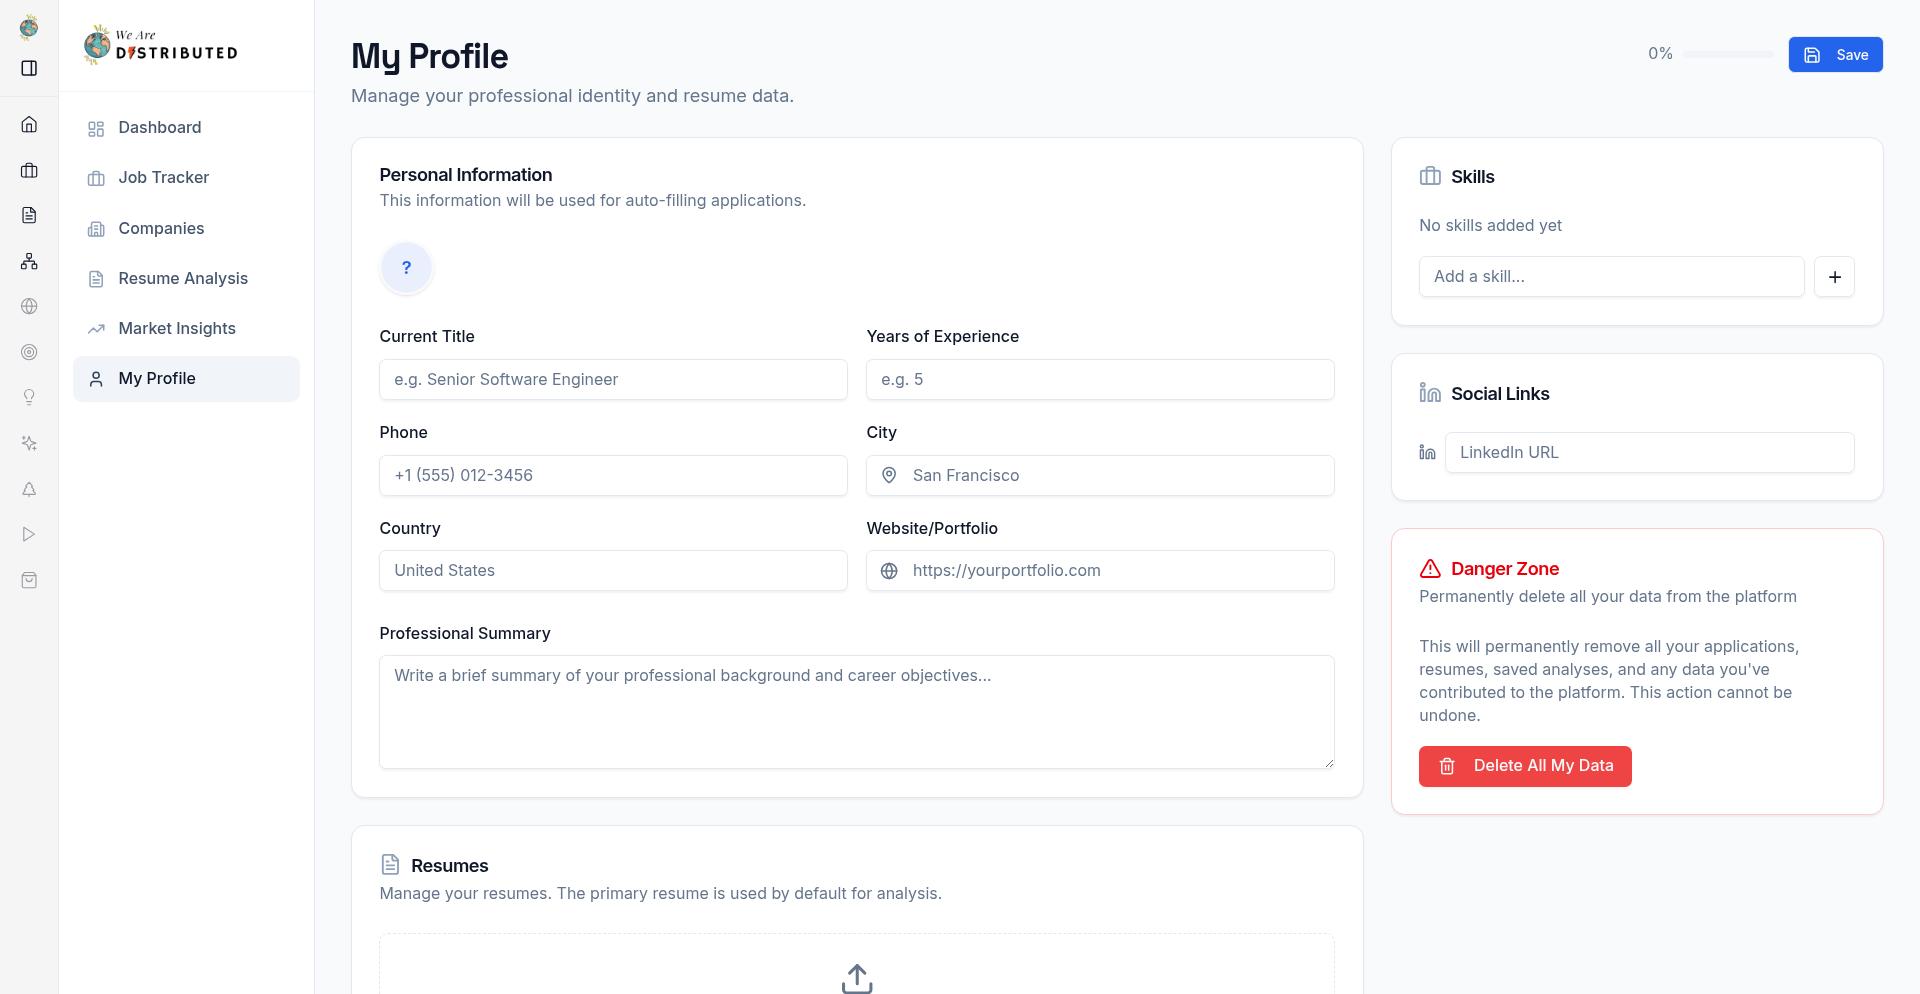Click the profile completion progress bar
The height and width of the screenshot is (994, 1920).
pos(1727,54)
